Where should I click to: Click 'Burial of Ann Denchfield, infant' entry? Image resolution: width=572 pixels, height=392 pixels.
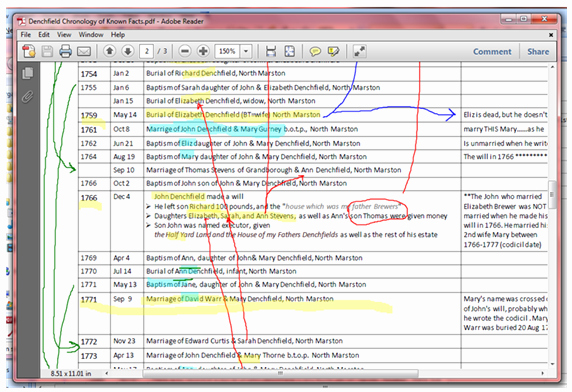click(x=221, y=271)
